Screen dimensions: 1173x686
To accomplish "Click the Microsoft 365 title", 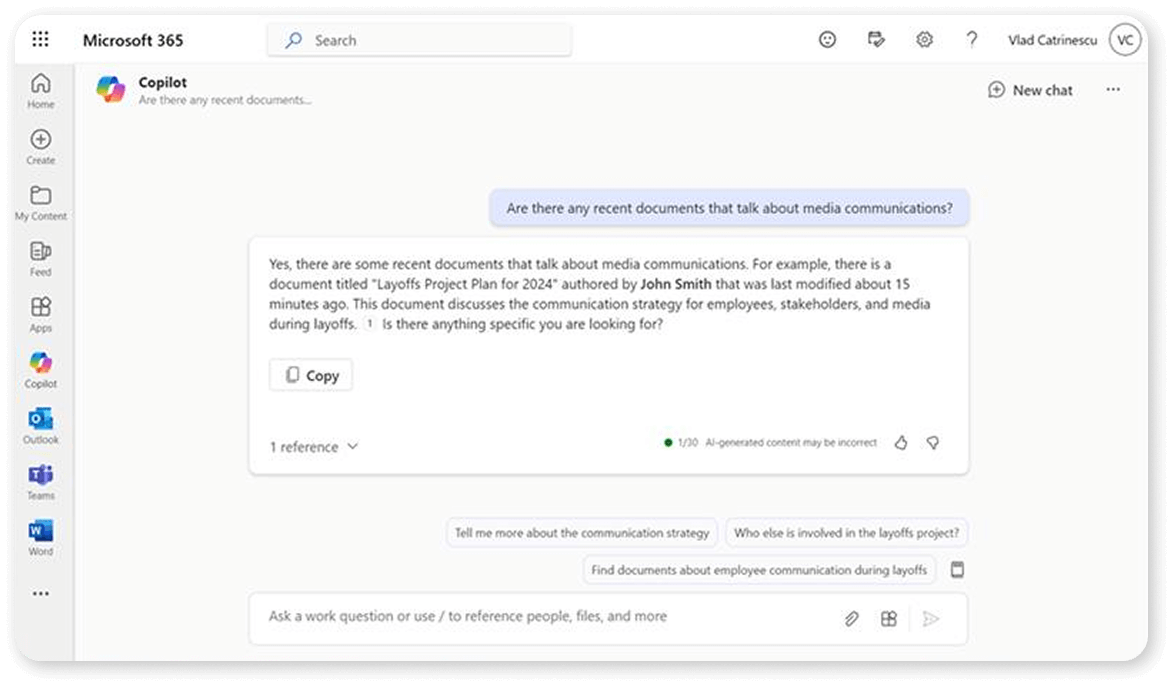I will pyautogui.click(x=133, y=40).
